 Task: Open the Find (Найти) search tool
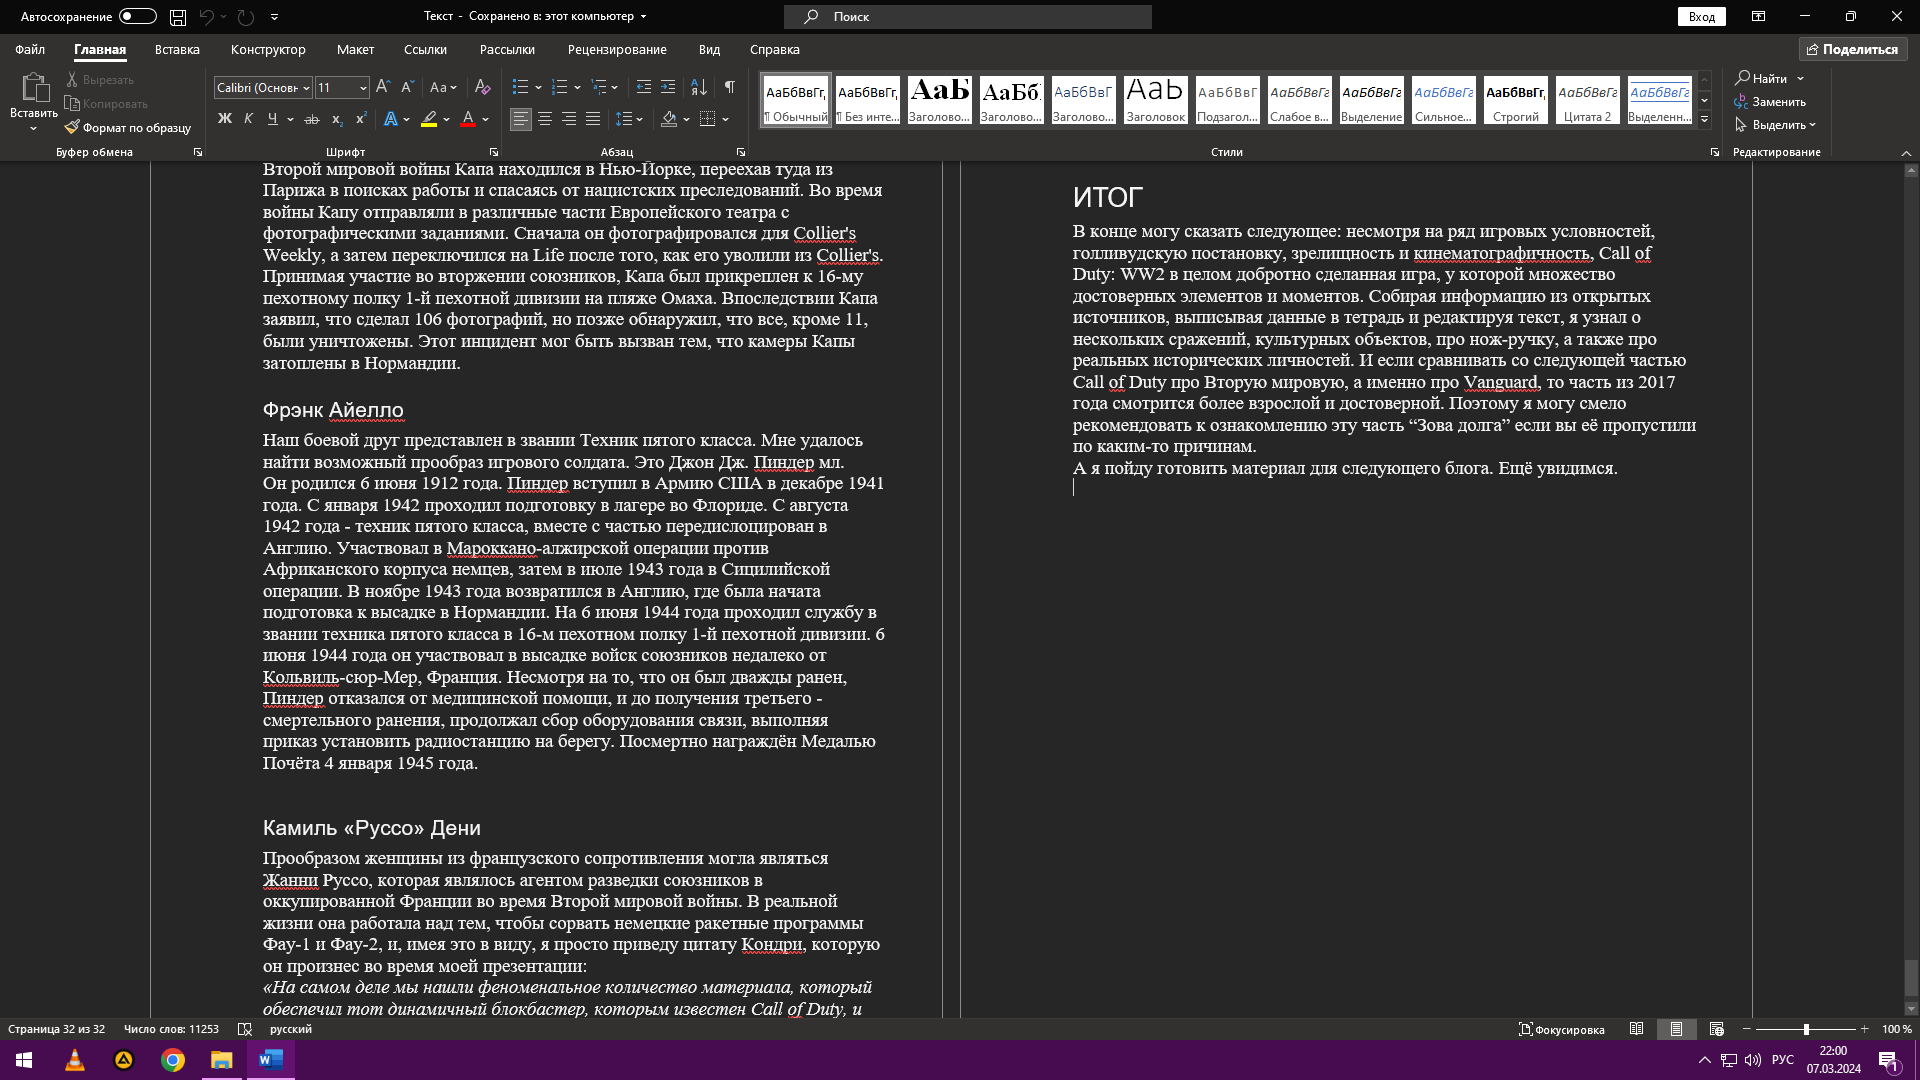point(1762,78)
